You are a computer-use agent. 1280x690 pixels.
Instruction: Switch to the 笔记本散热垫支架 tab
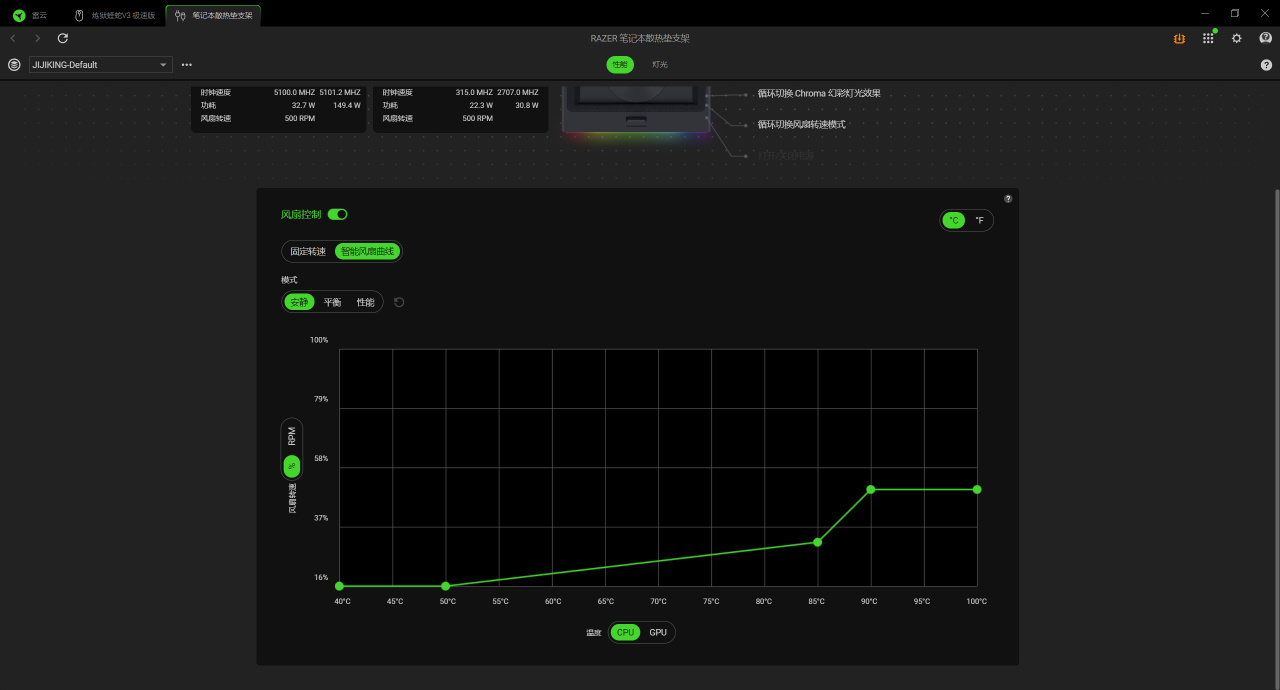point(213,15)
